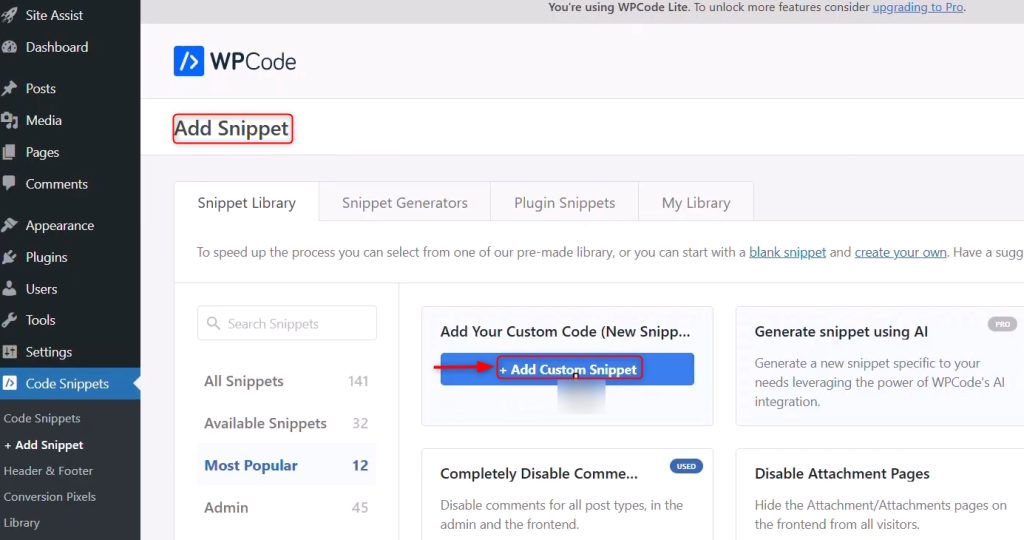Viewport: 1024px width, 540px height.
Task: Follow the upgrading to Pro link
Action: (x=918, y=7)
